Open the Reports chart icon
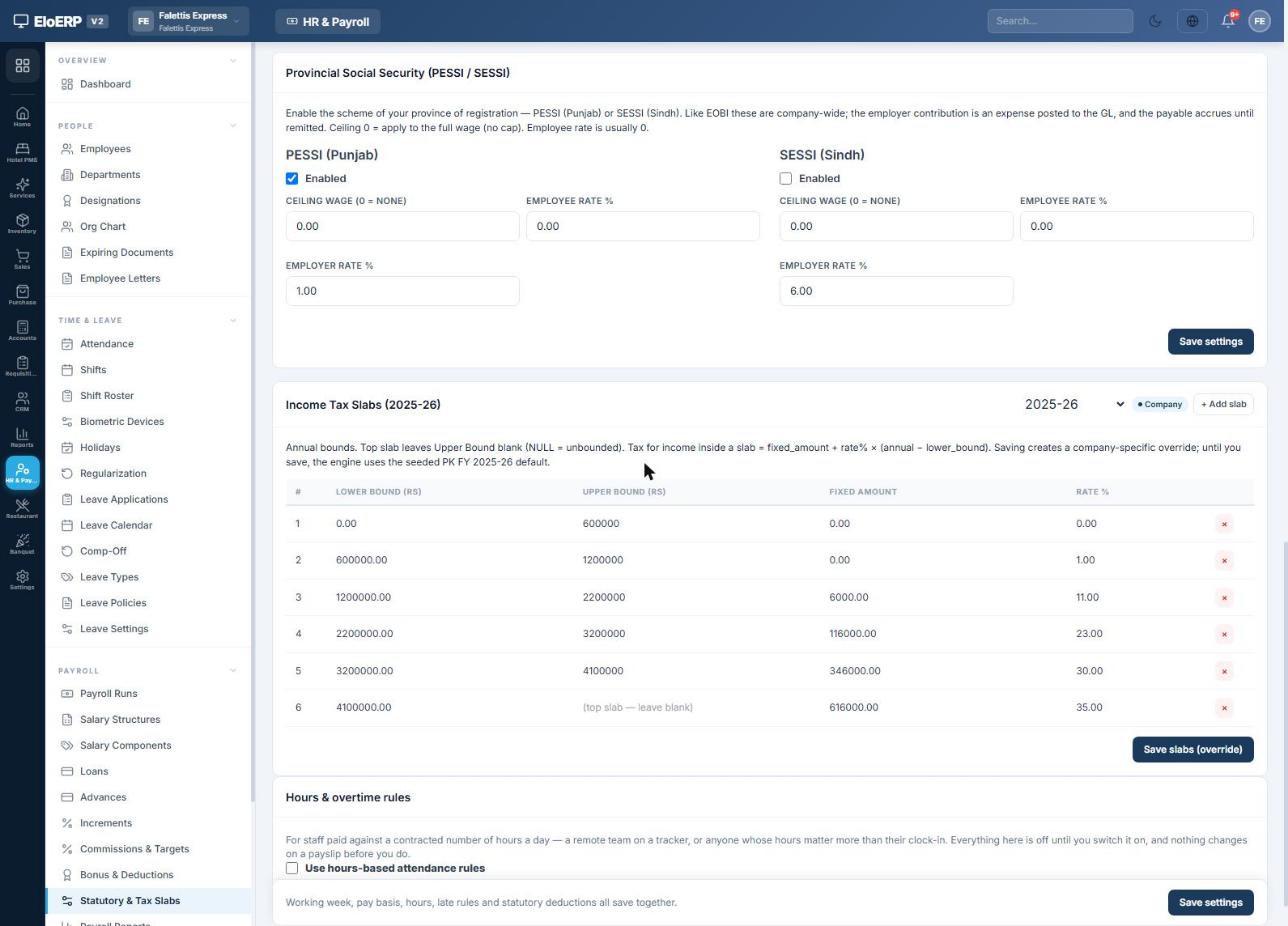The width and height of the screenshot is (1288, 926). click(x=22, y=438)
